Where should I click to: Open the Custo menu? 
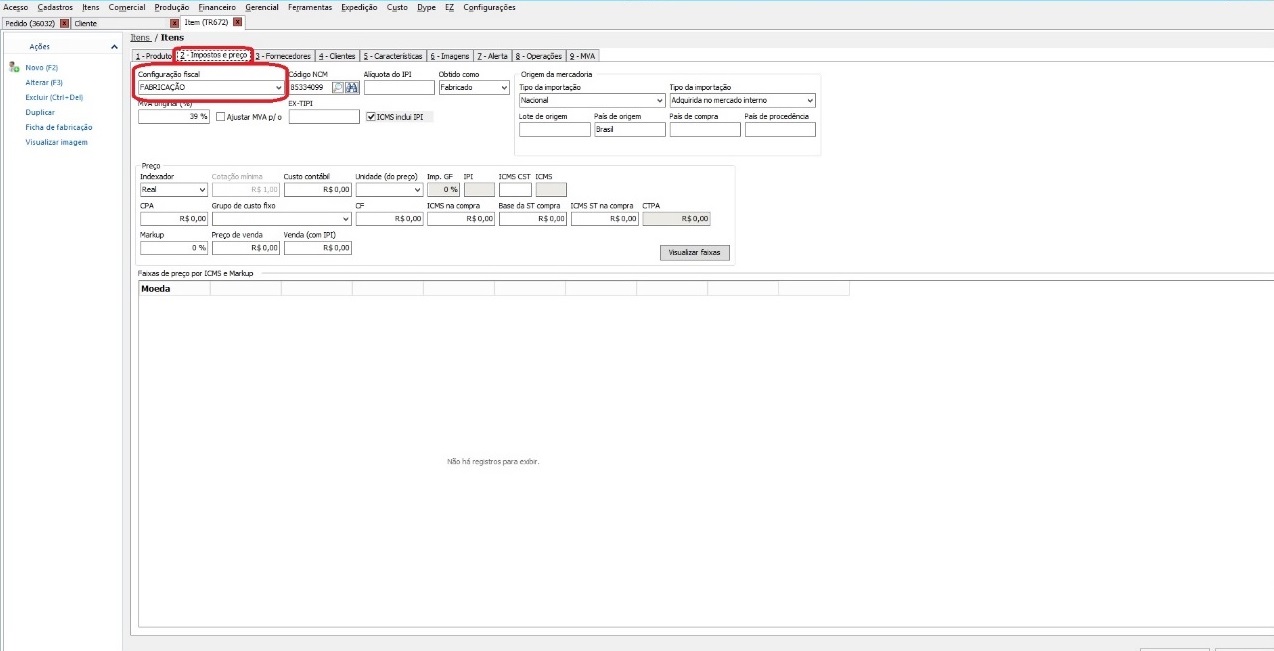tap(397, 7)
